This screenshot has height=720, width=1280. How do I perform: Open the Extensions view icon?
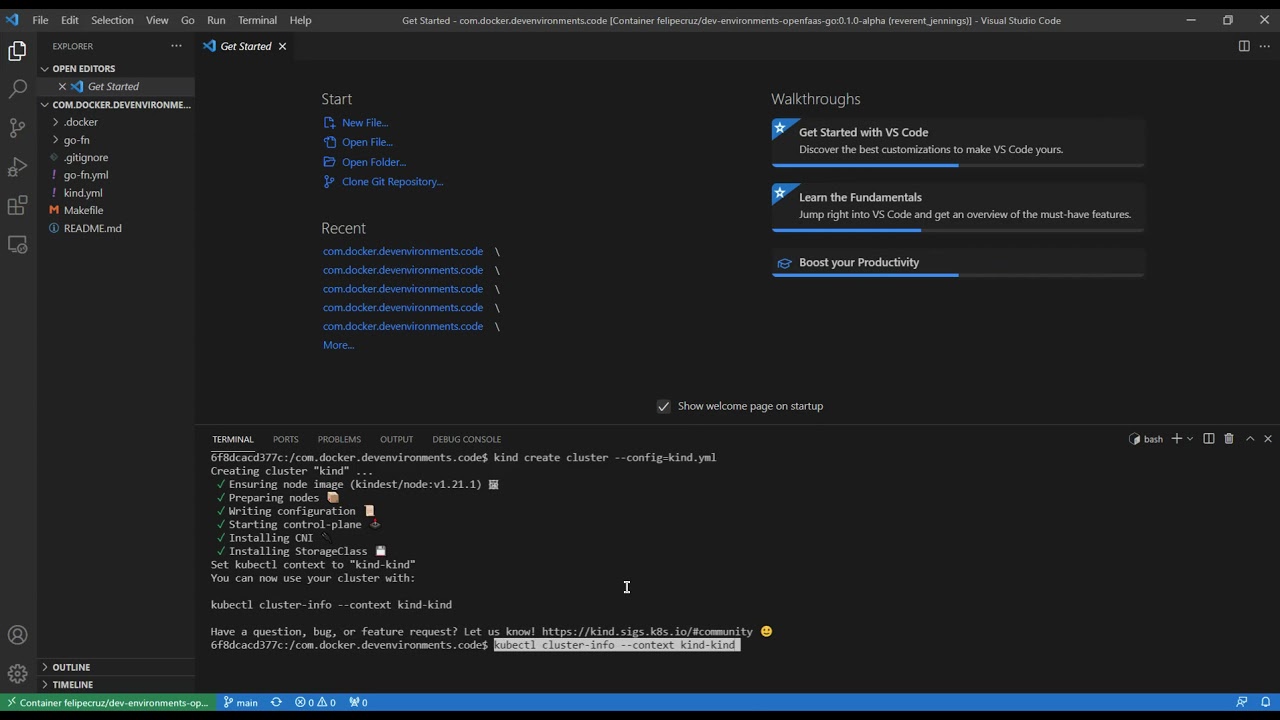click(x=17, y=206)
